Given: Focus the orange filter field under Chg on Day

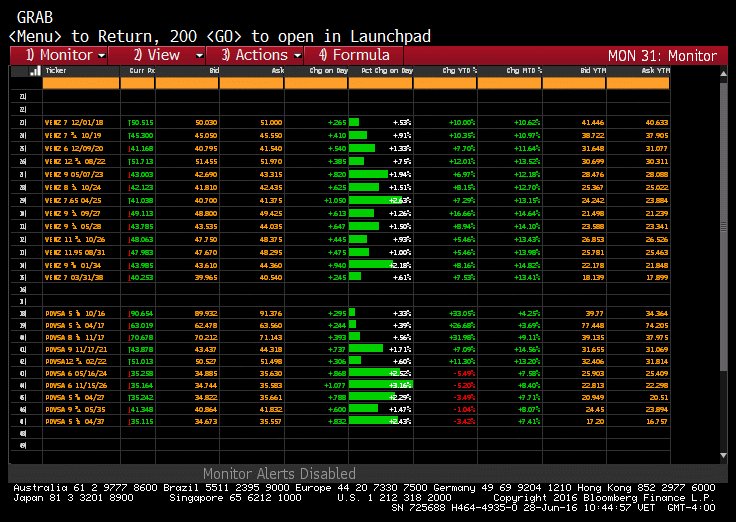Looking at the screenshot, I should [x=316, y=83].
